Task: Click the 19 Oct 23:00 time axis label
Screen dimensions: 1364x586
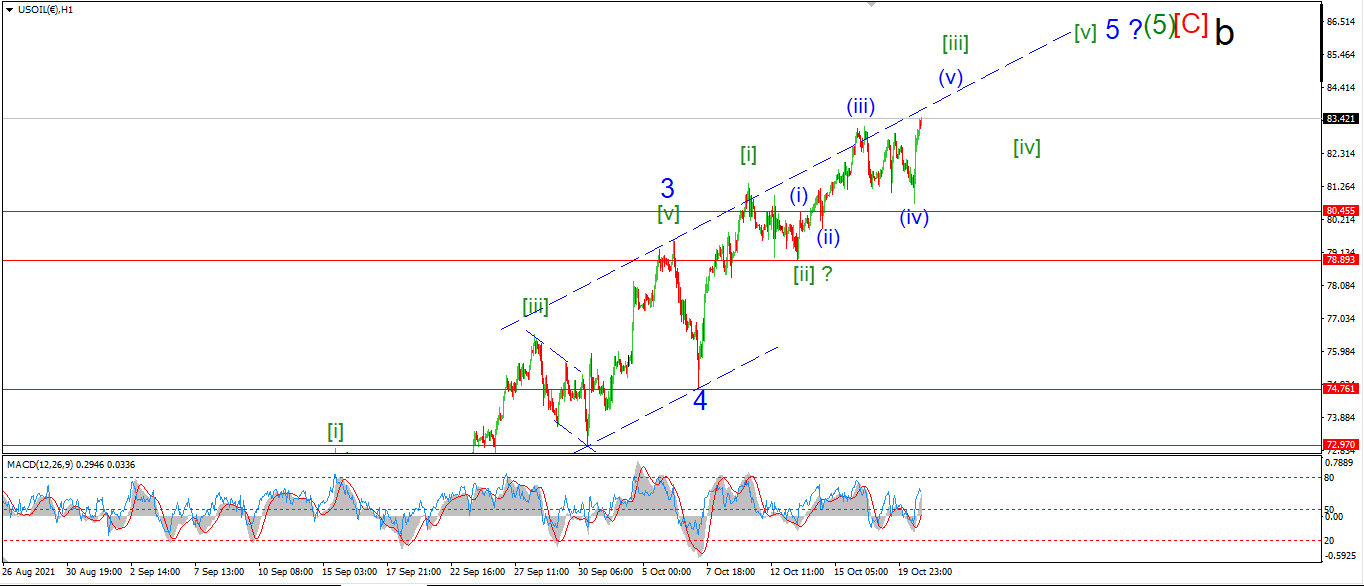Action: pyautogui.click(x=925, y=572)
